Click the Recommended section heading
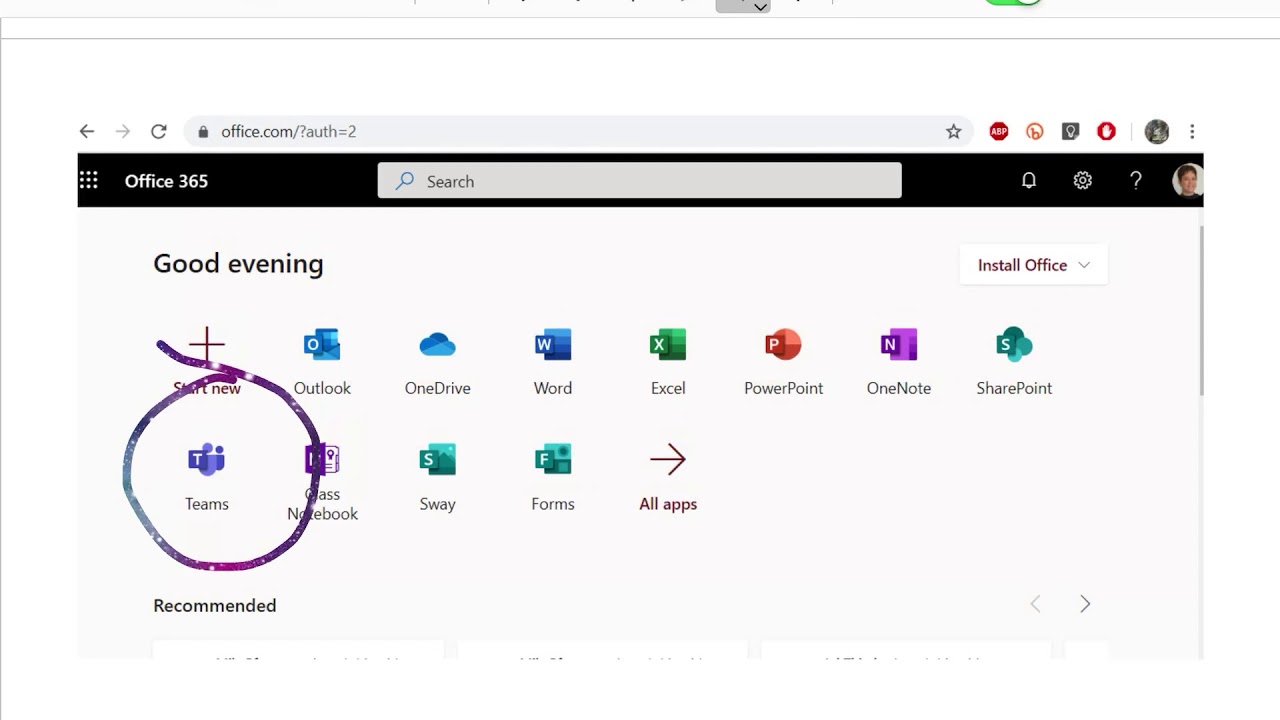The image size is (1280, 720). [x=215, y=605]
